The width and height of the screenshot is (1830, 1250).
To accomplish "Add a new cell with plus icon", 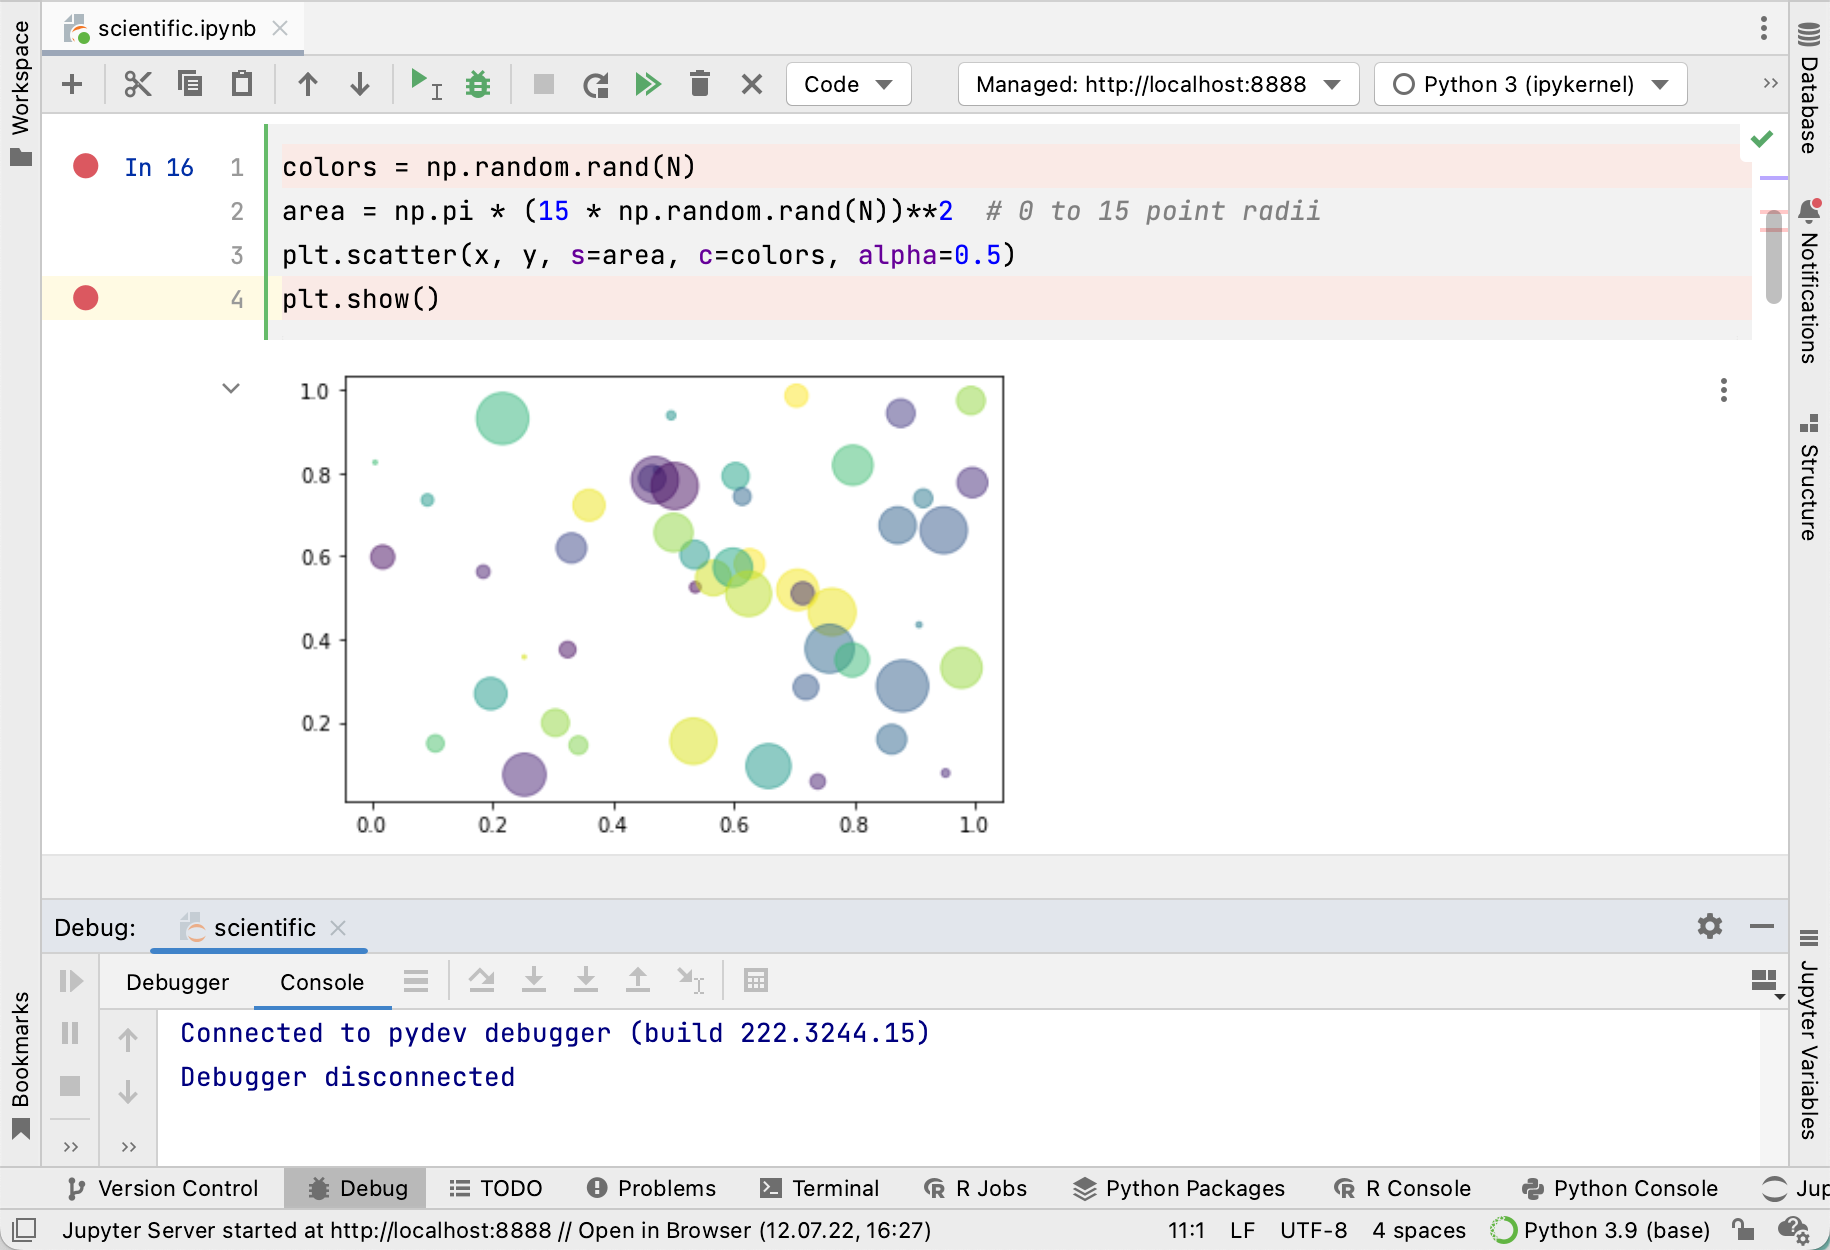I will [72, 85].
